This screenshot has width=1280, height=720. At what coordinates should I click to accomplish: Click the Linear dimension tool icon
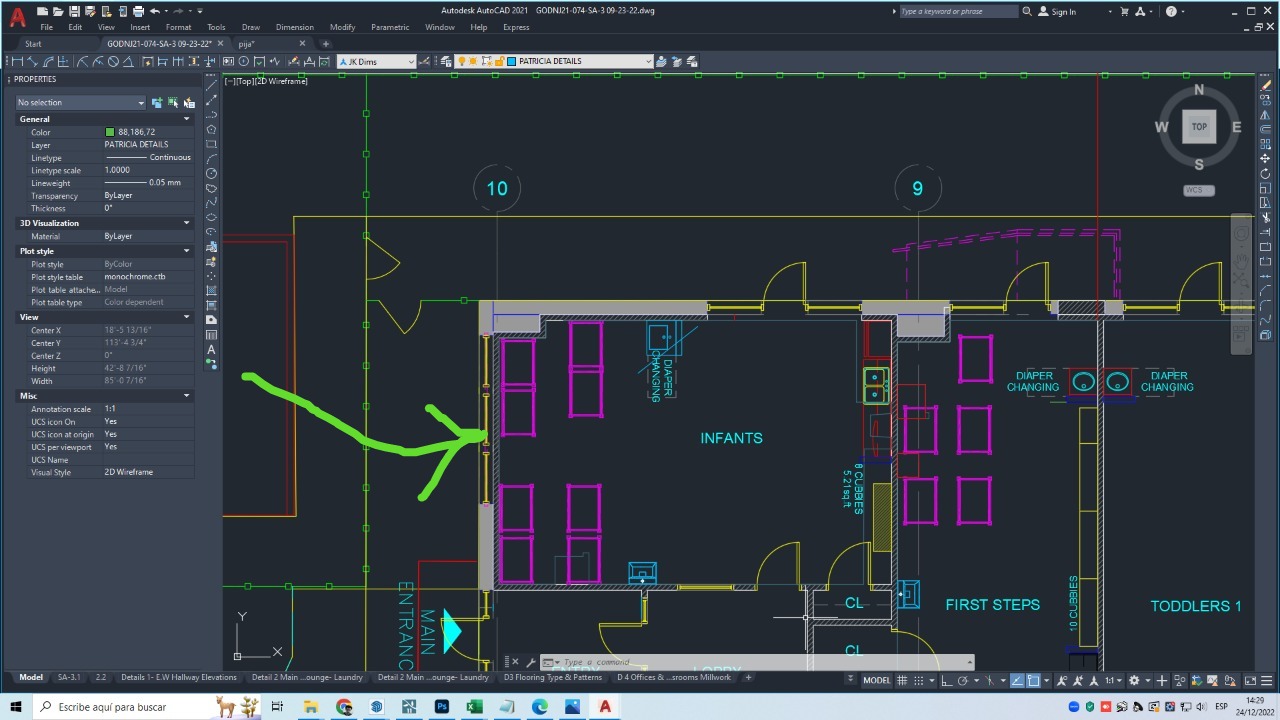coord(17,61)
